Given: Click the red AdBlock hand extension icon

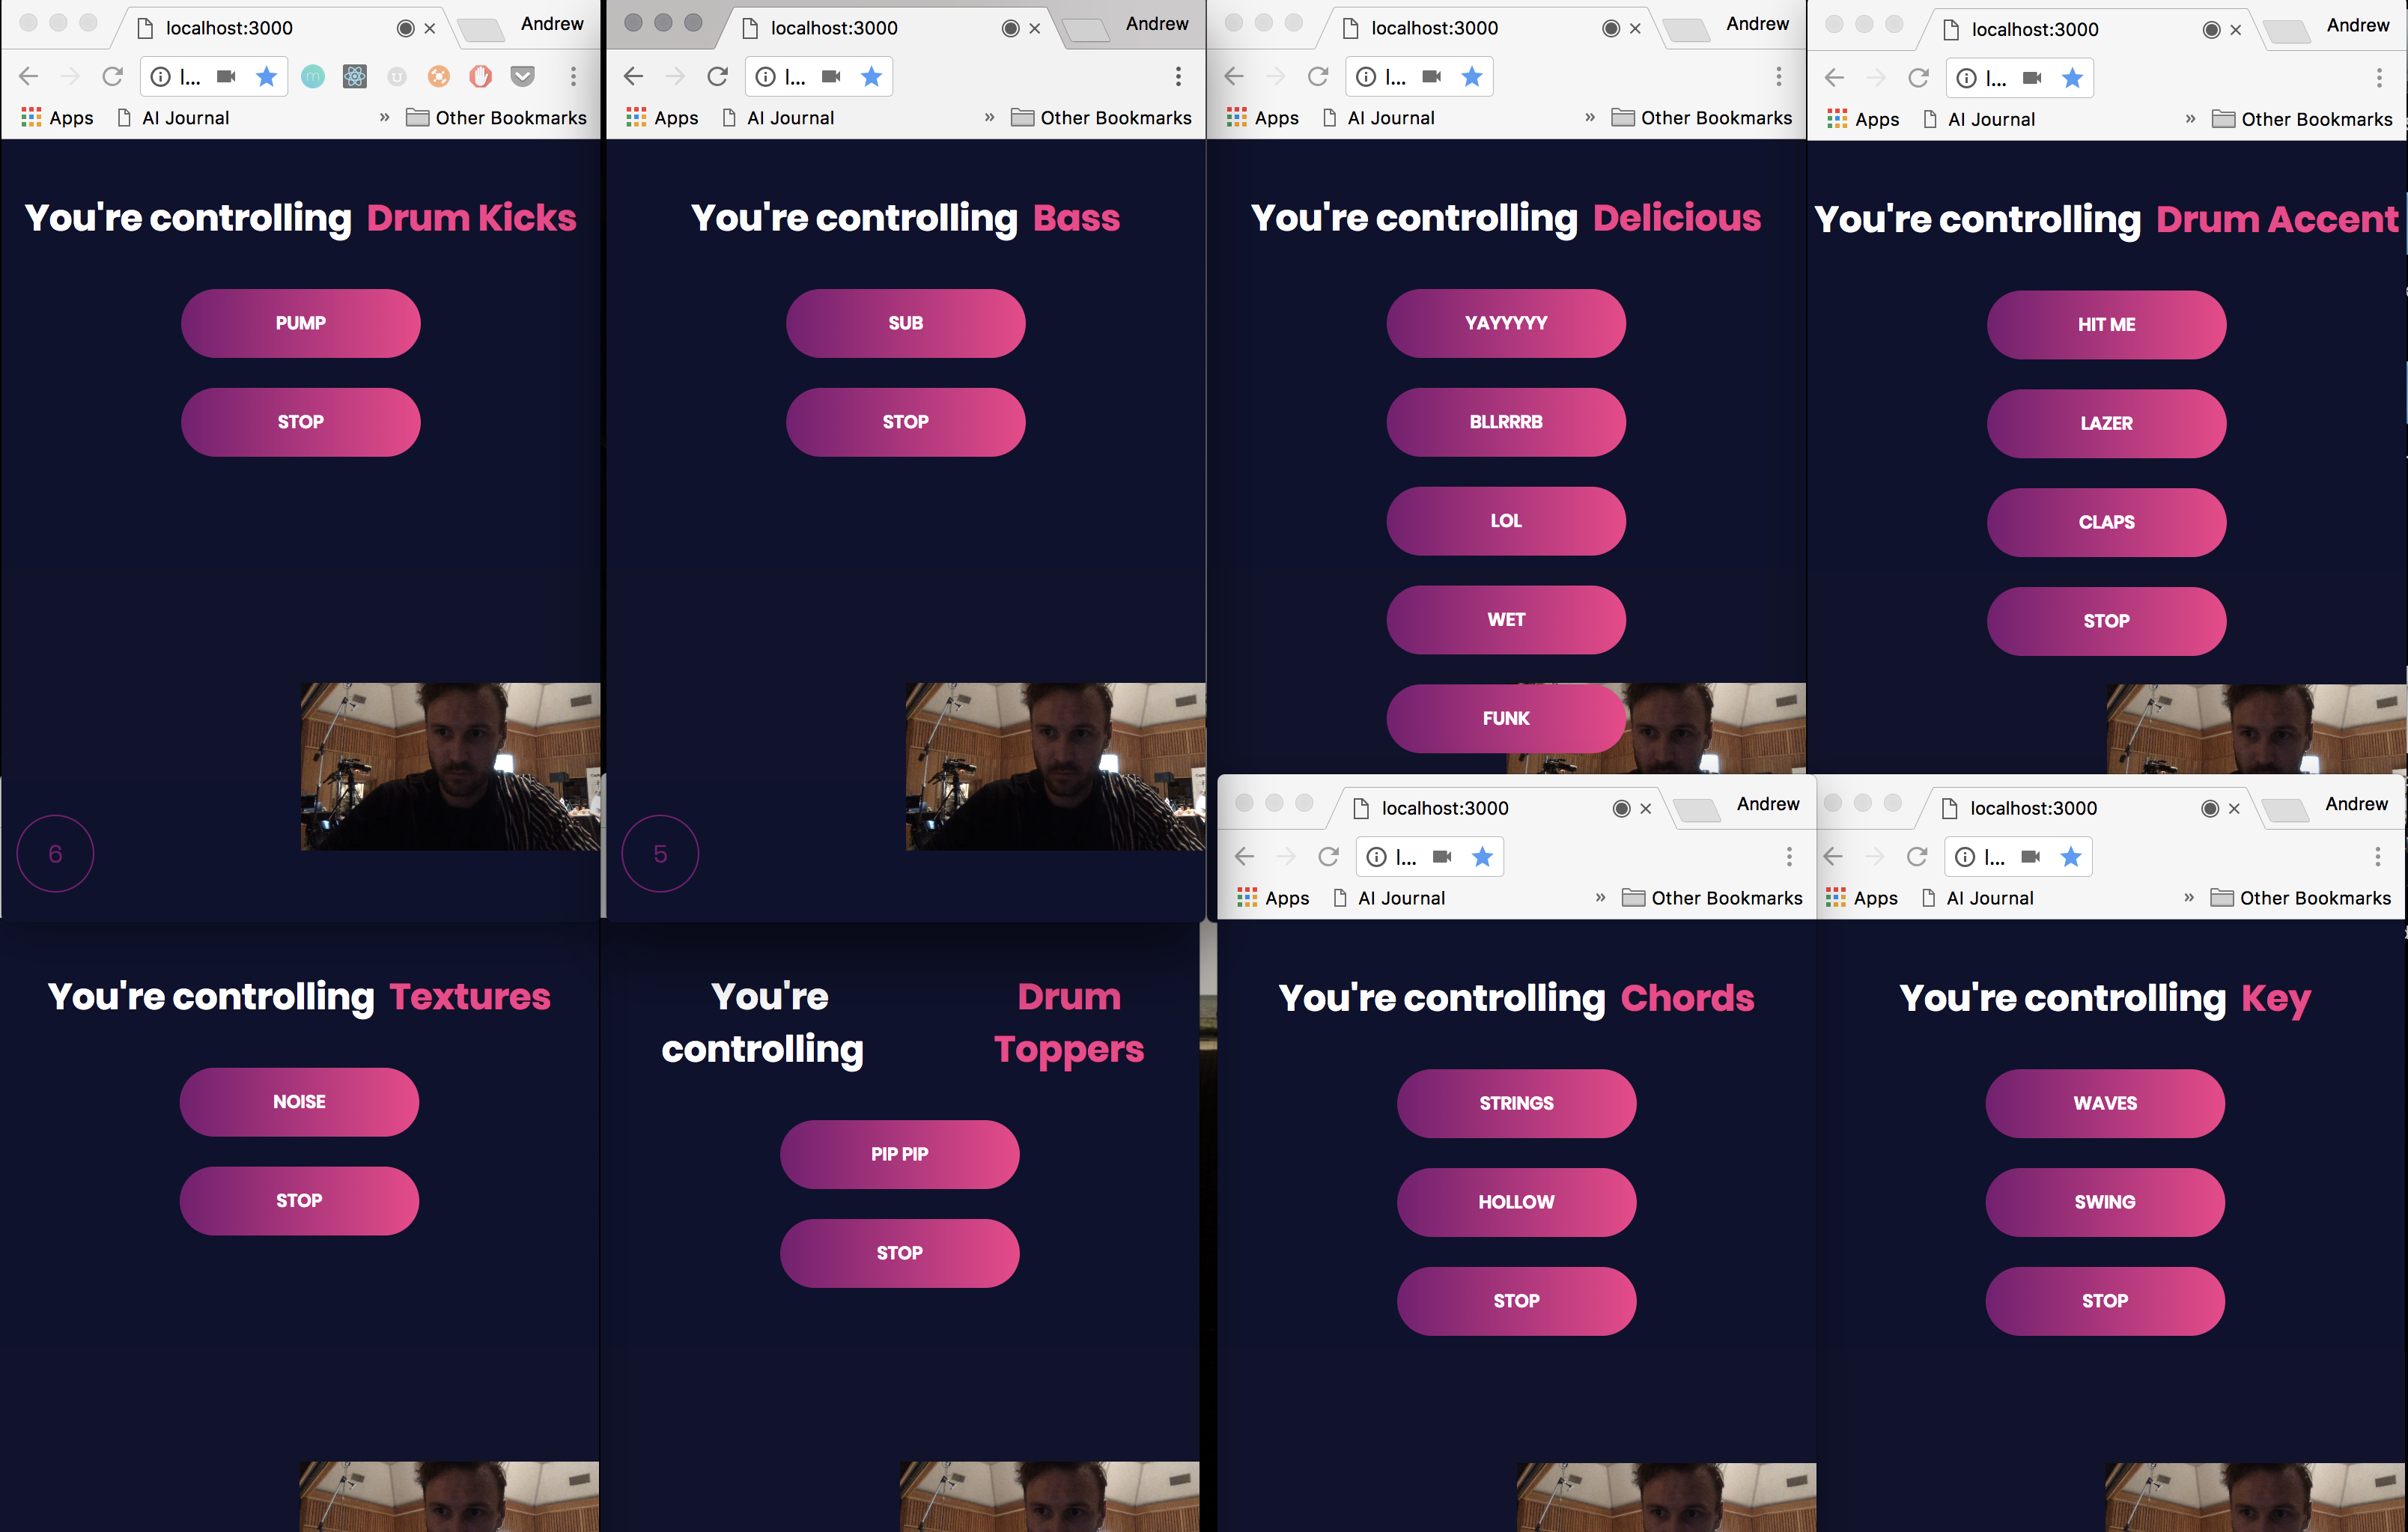Looking at the screenshot, I should pos(481,76).
